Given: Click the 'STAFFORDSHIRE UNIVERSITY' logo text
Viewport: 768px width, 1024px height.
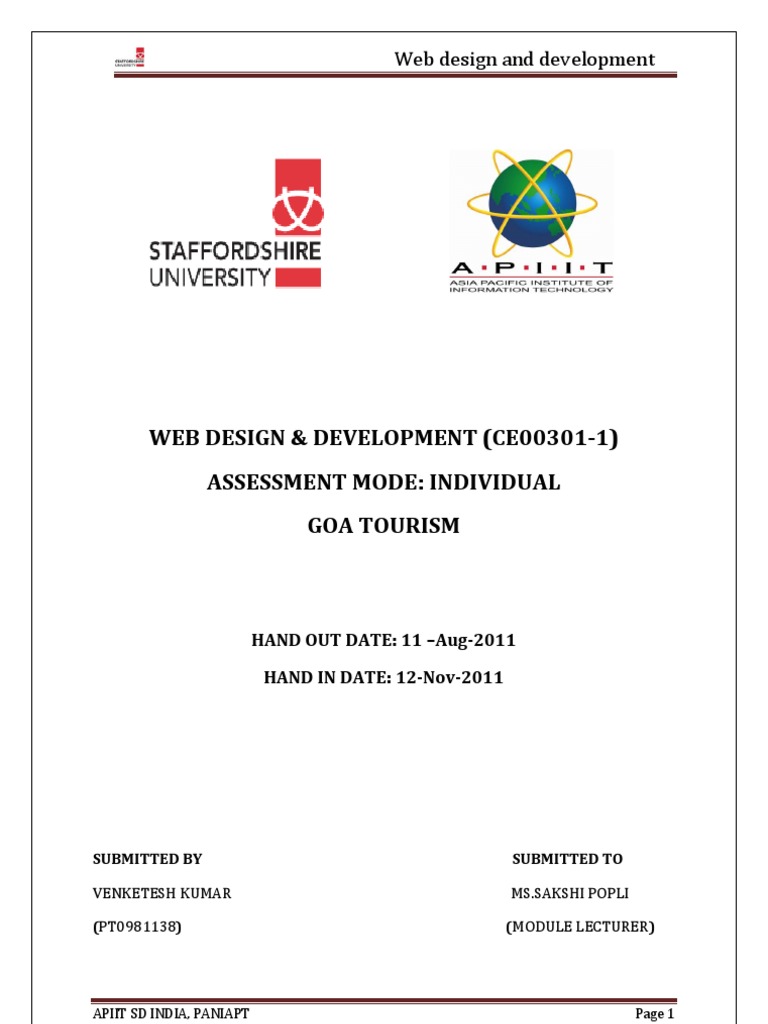Looking at the screenshot, I should 234,264.
